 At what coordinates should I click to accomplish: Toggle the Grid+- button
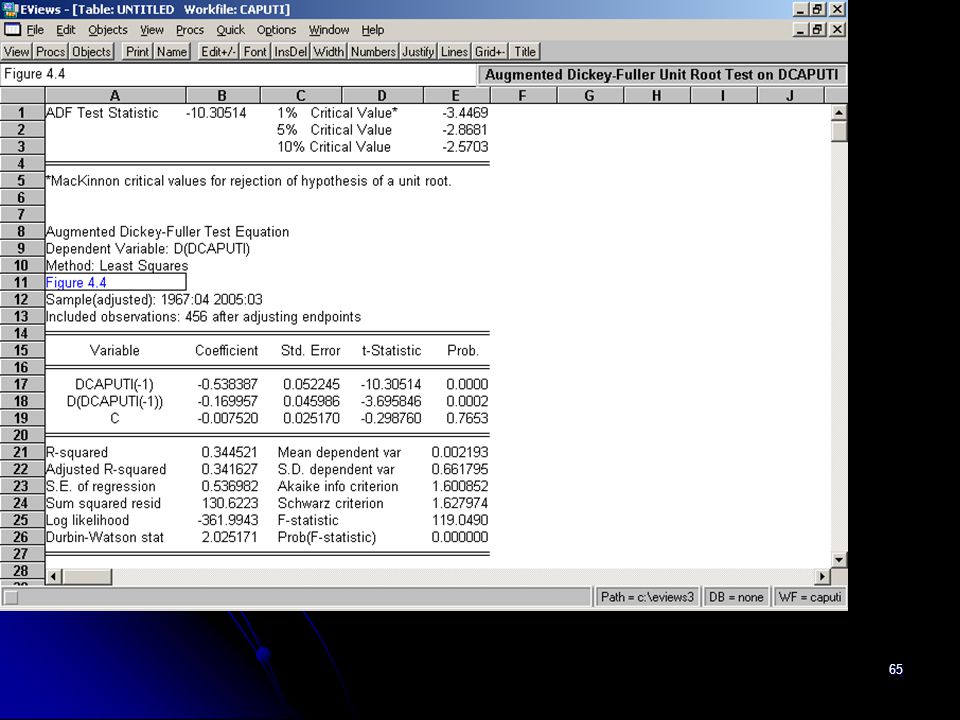pos(489,52)
